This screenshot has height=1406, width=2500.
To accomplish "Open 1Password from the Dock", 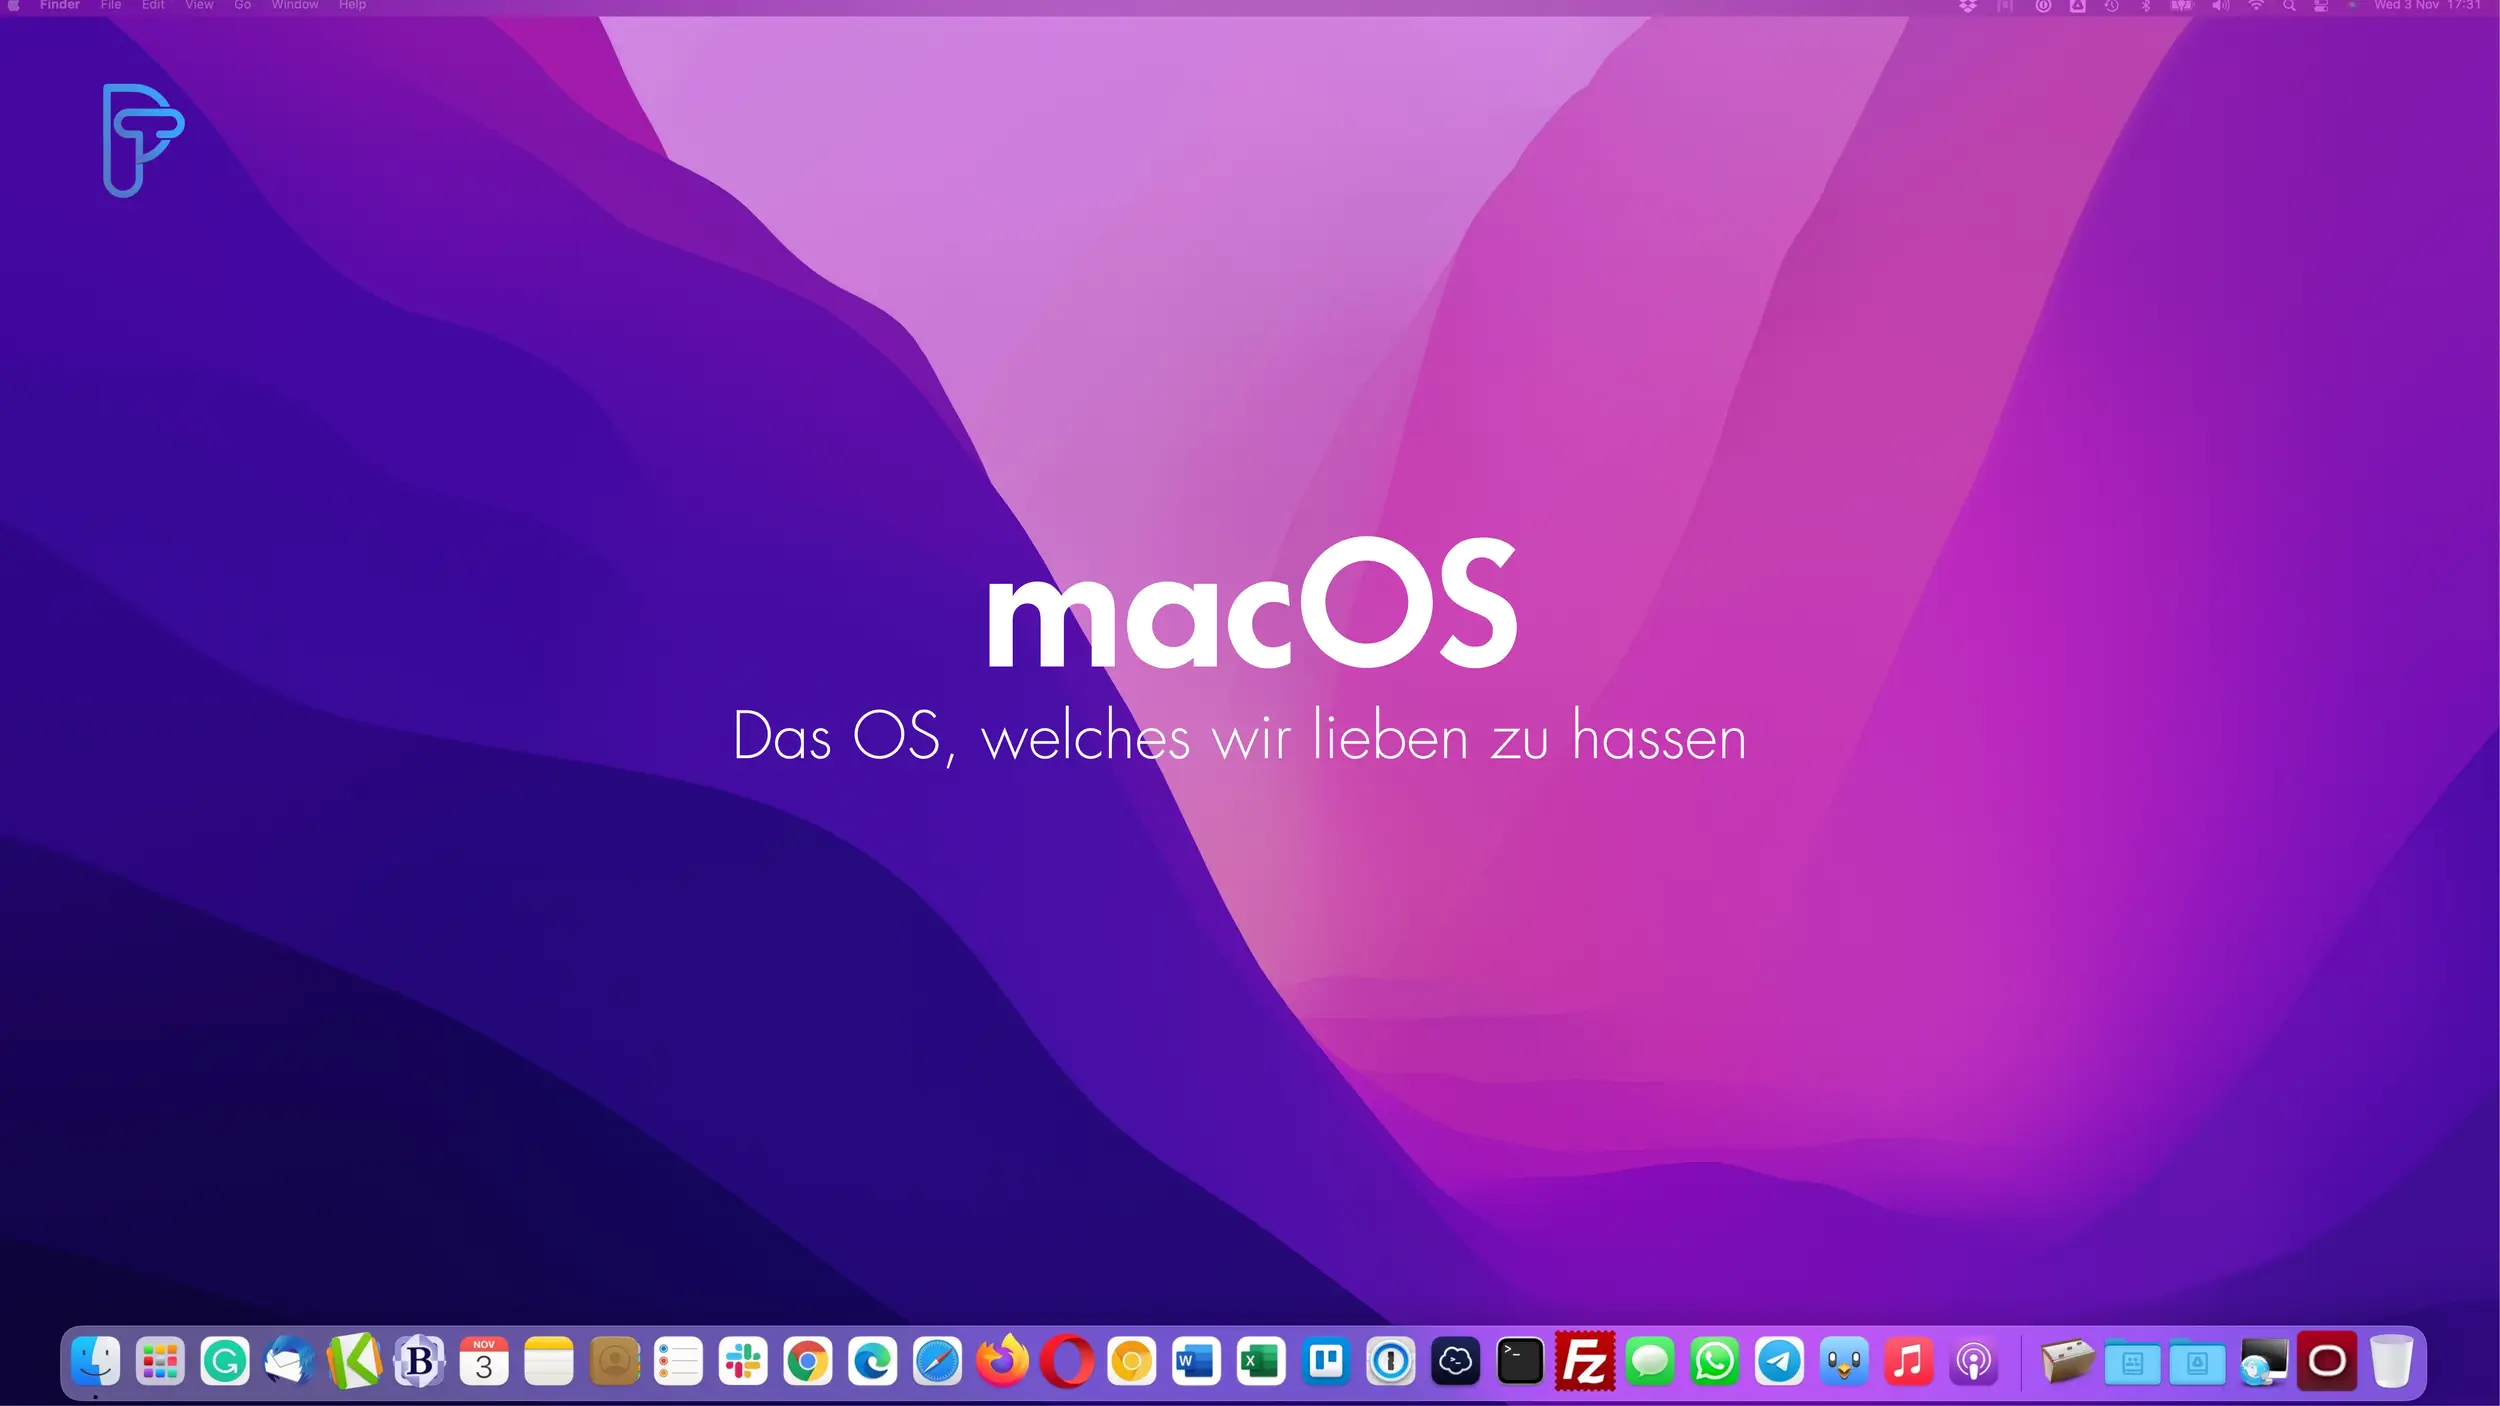I will [1391, 1361].
